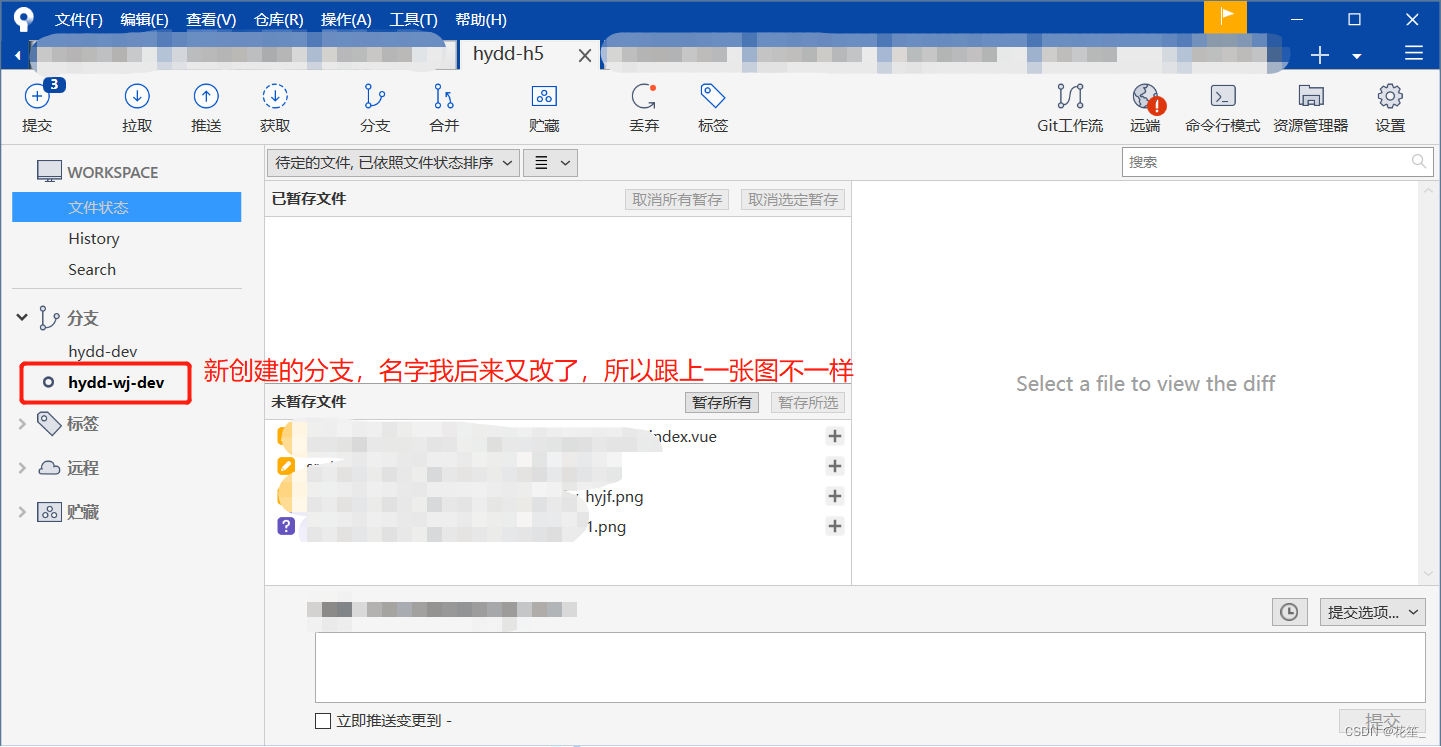
Task: Close the hydd-h5 tab
Action: pos(585,56)
